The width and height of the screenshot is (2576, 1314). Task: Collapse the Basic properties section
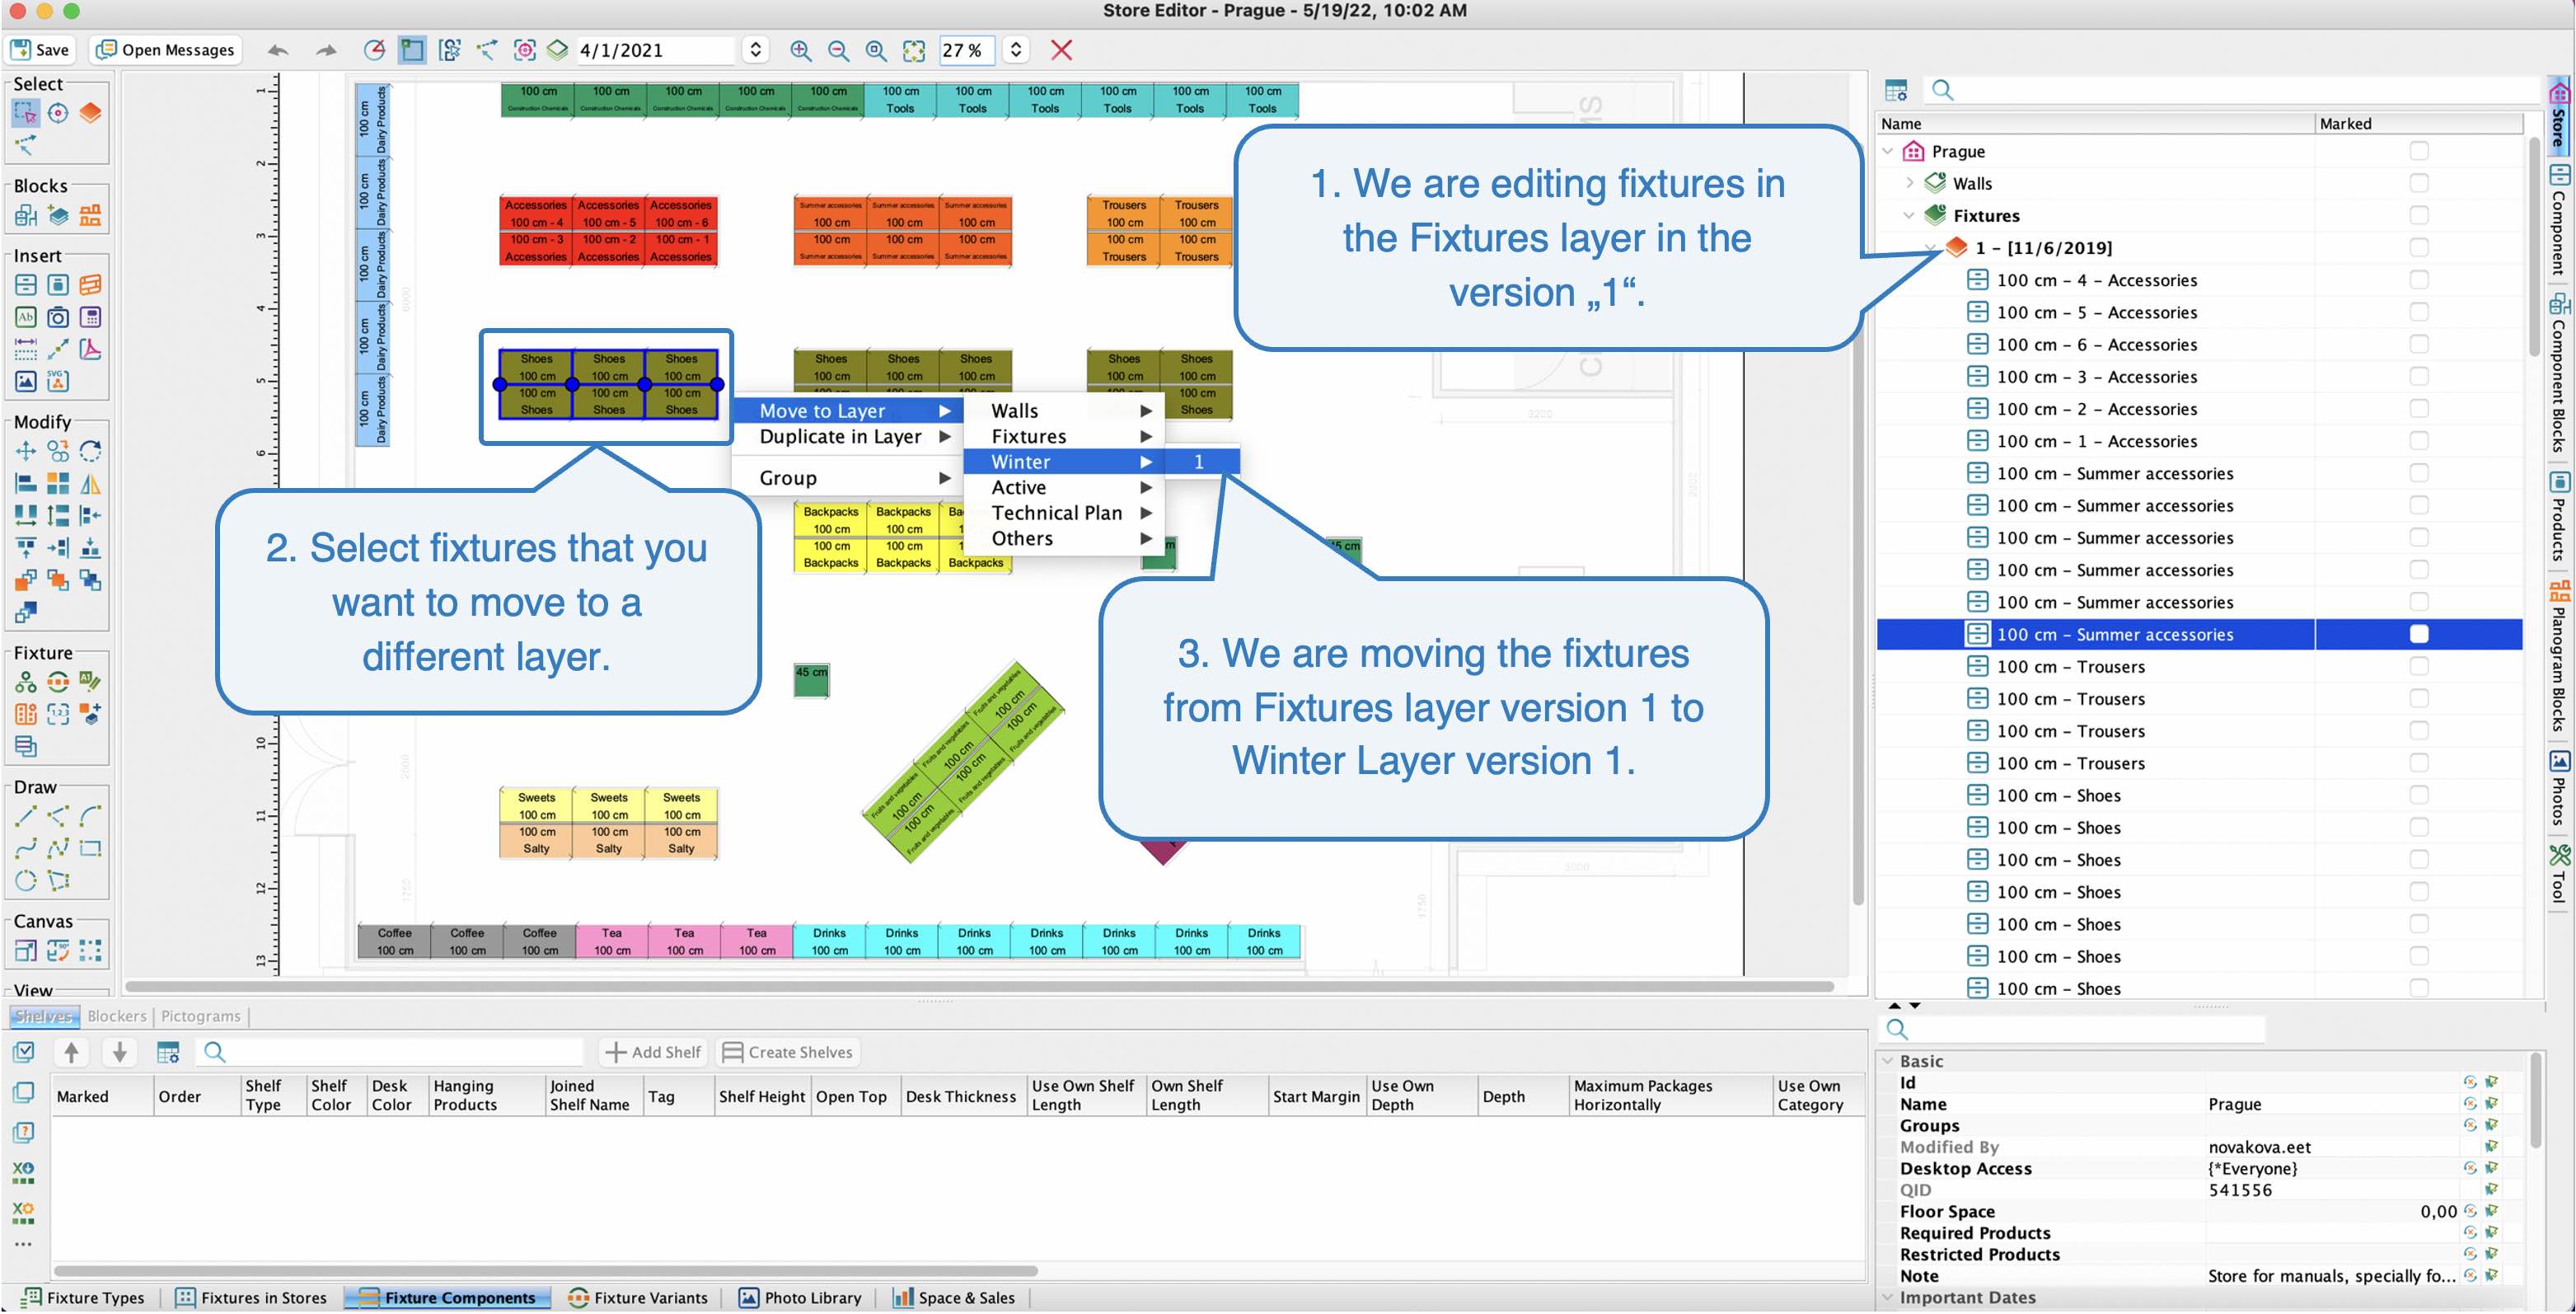pyautogui.click(x=1887, y=1061)
